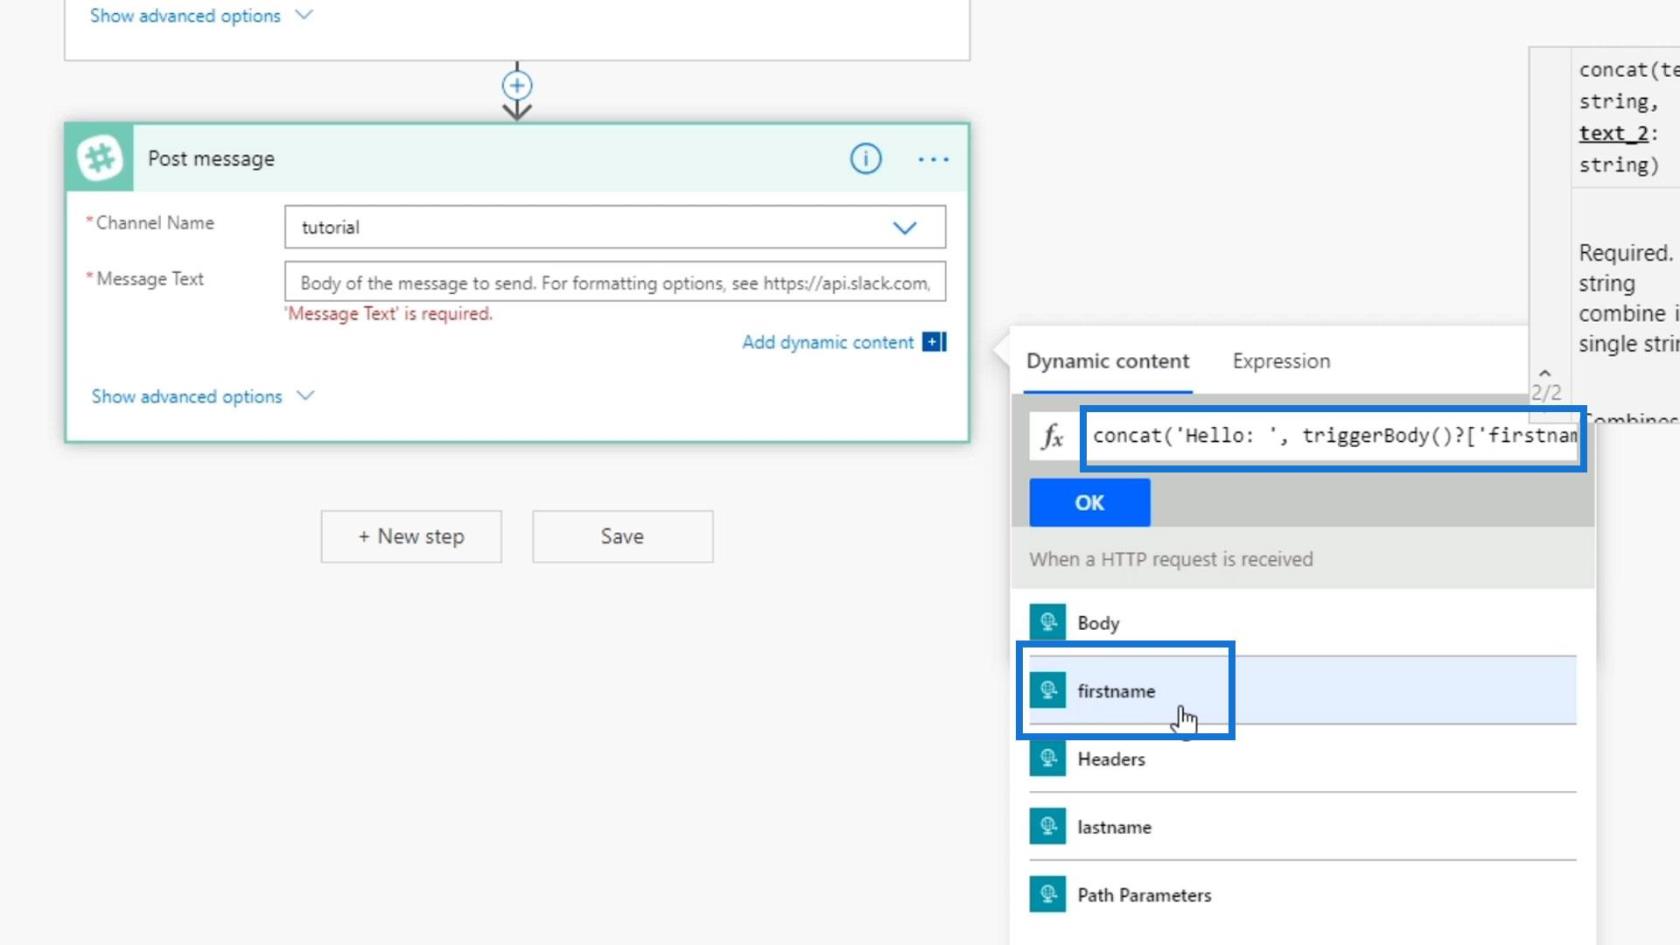
Task: Click the concat expression input field
Action: [x=1333, y=437]
